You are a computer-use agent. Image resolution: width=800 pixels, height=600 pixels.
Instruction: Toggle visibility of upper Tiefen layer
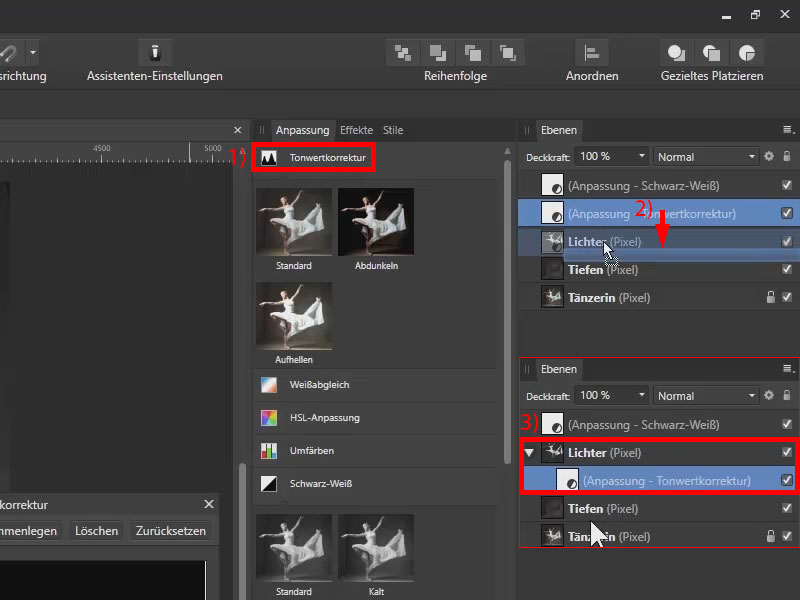click(x=787, y=269)
